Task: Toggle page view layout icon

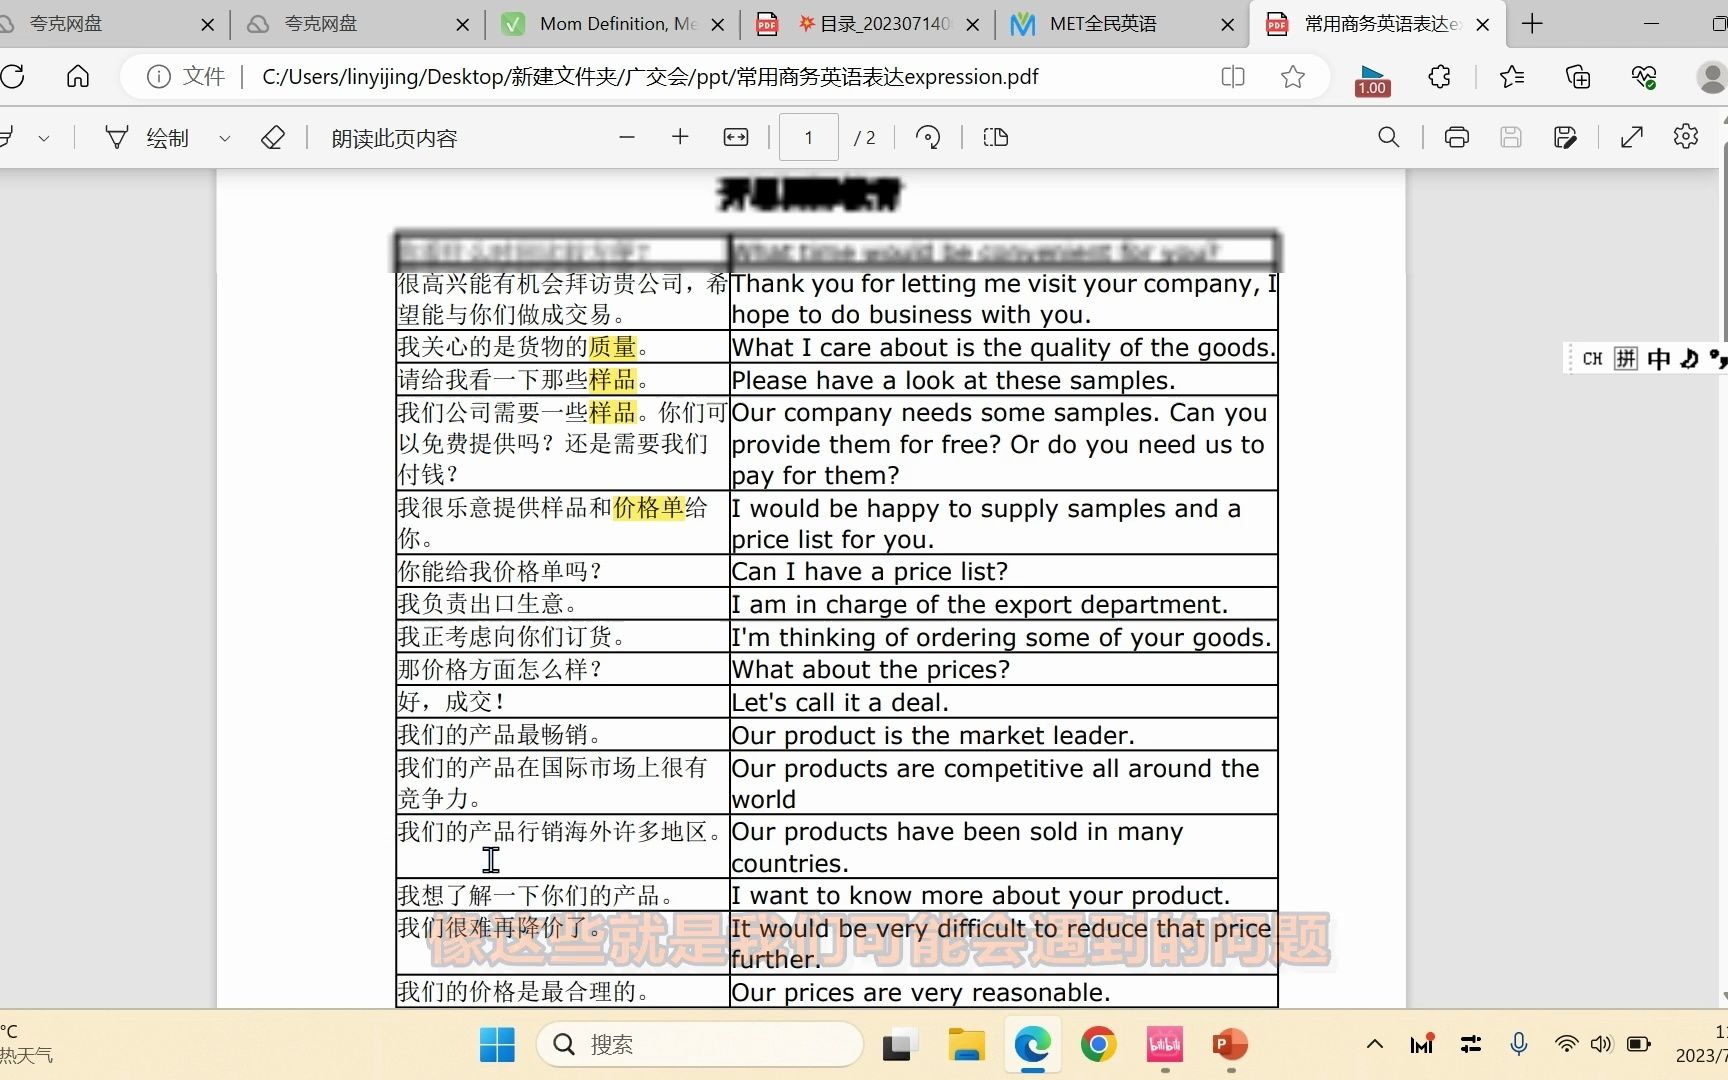Action: click(996, 137)
